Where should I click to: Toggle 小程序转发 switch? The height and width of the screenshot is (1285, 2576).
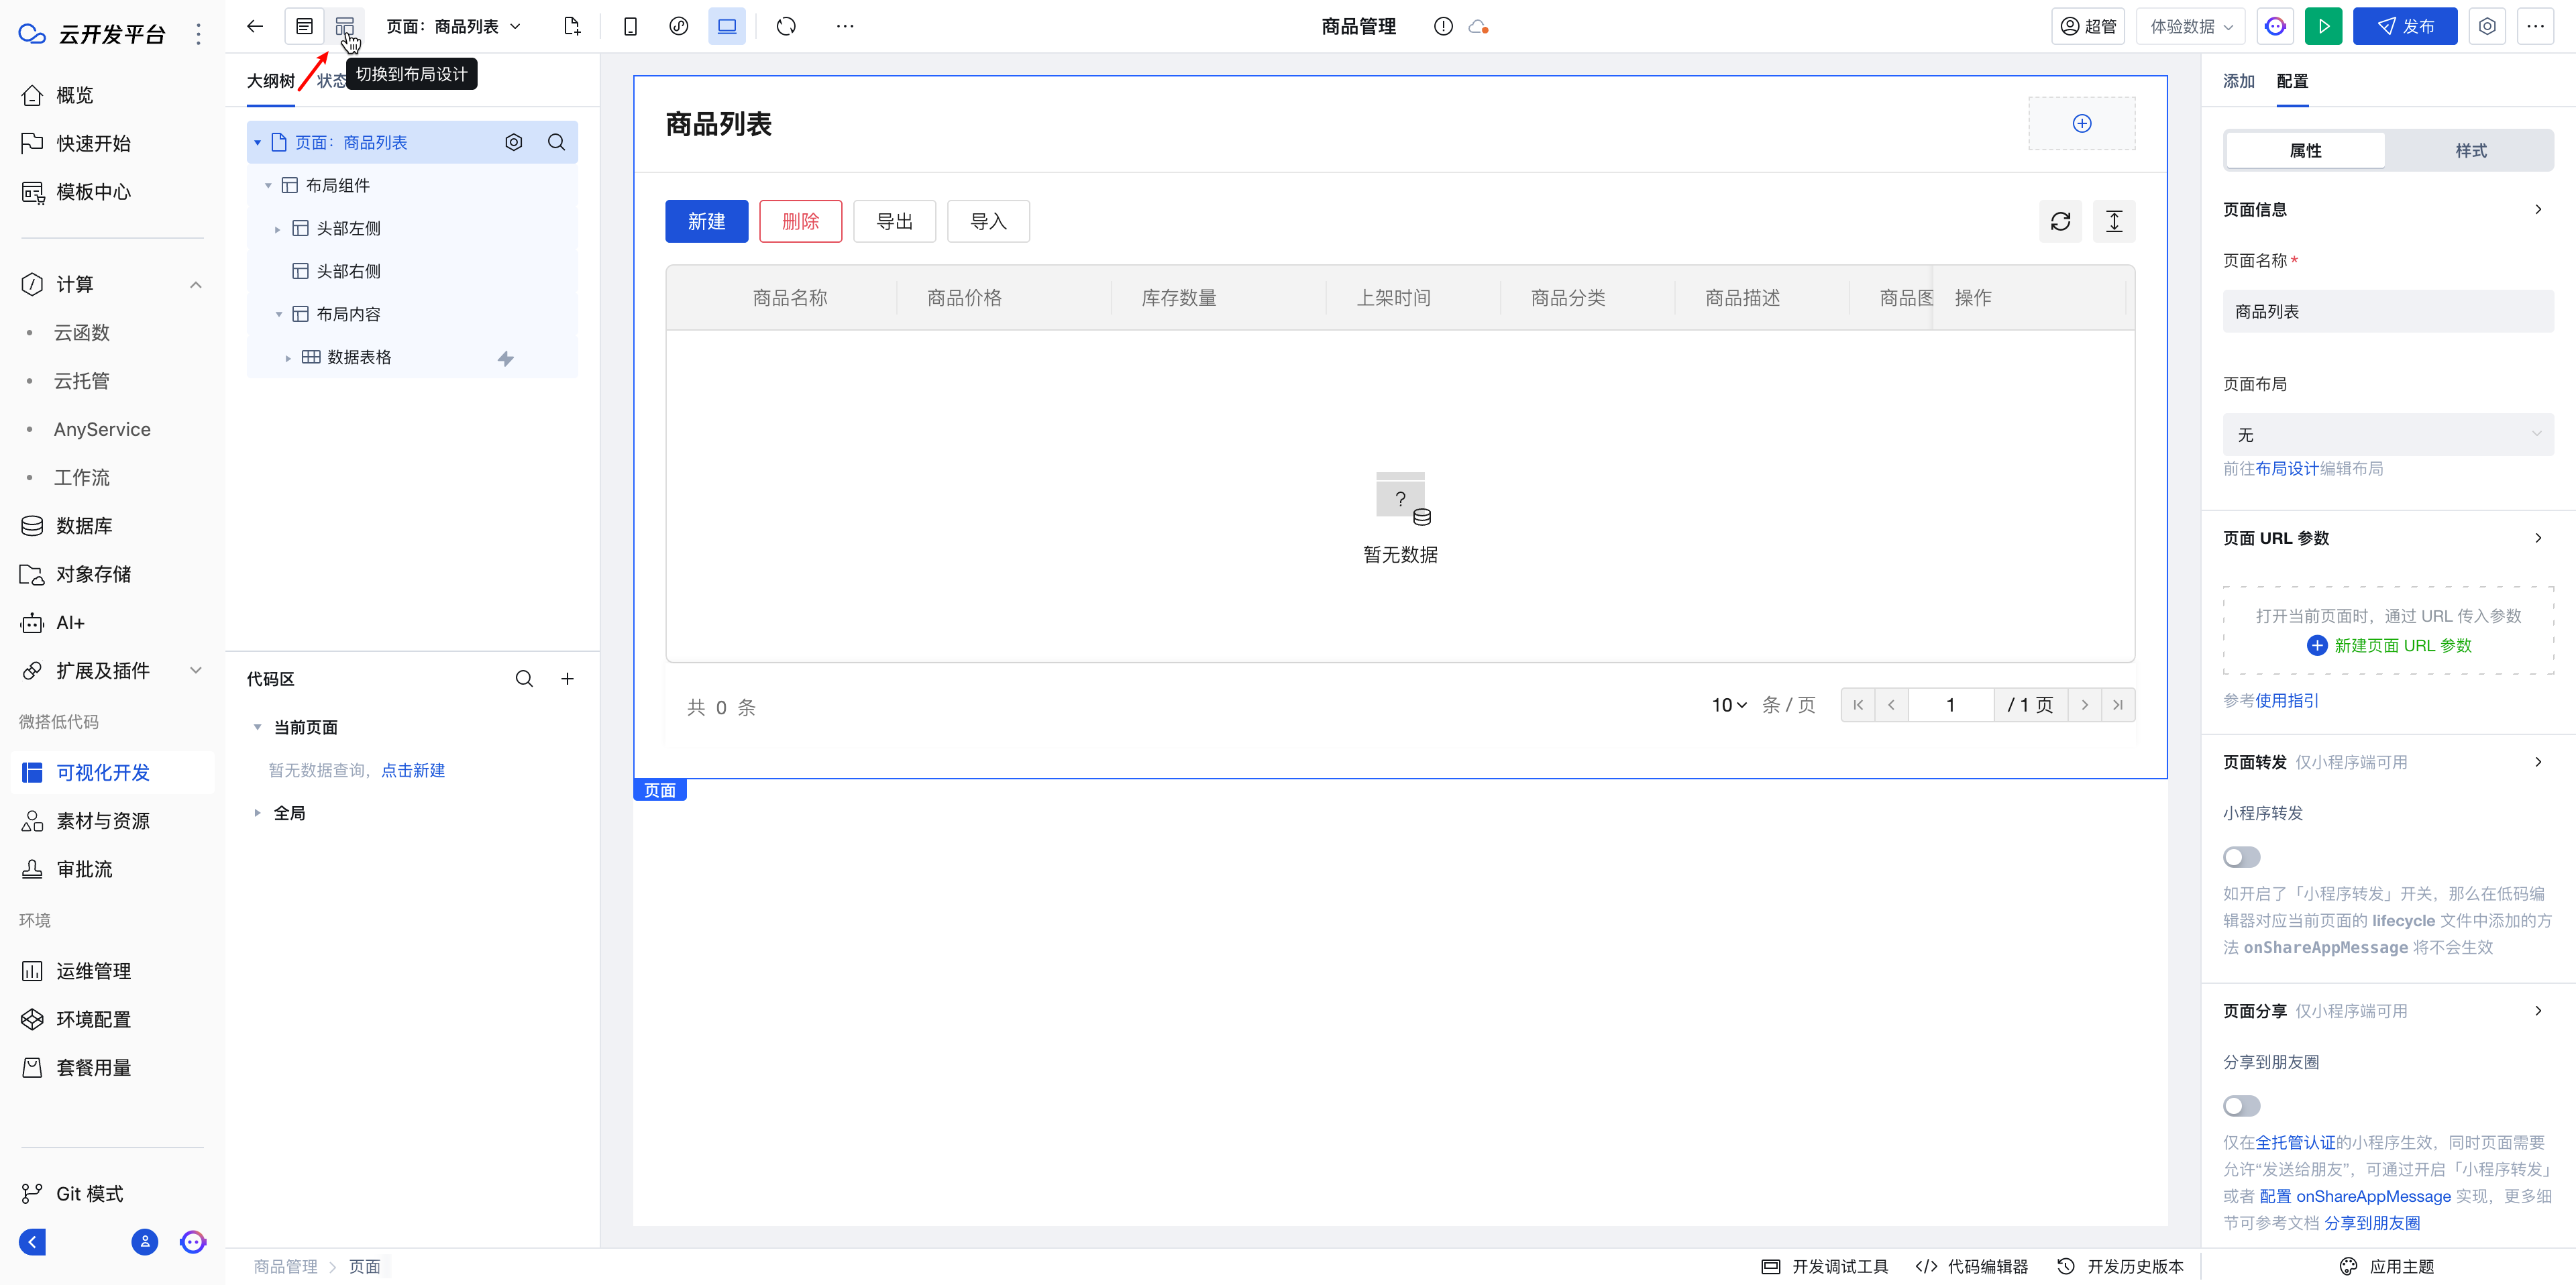pos(2241,857)
